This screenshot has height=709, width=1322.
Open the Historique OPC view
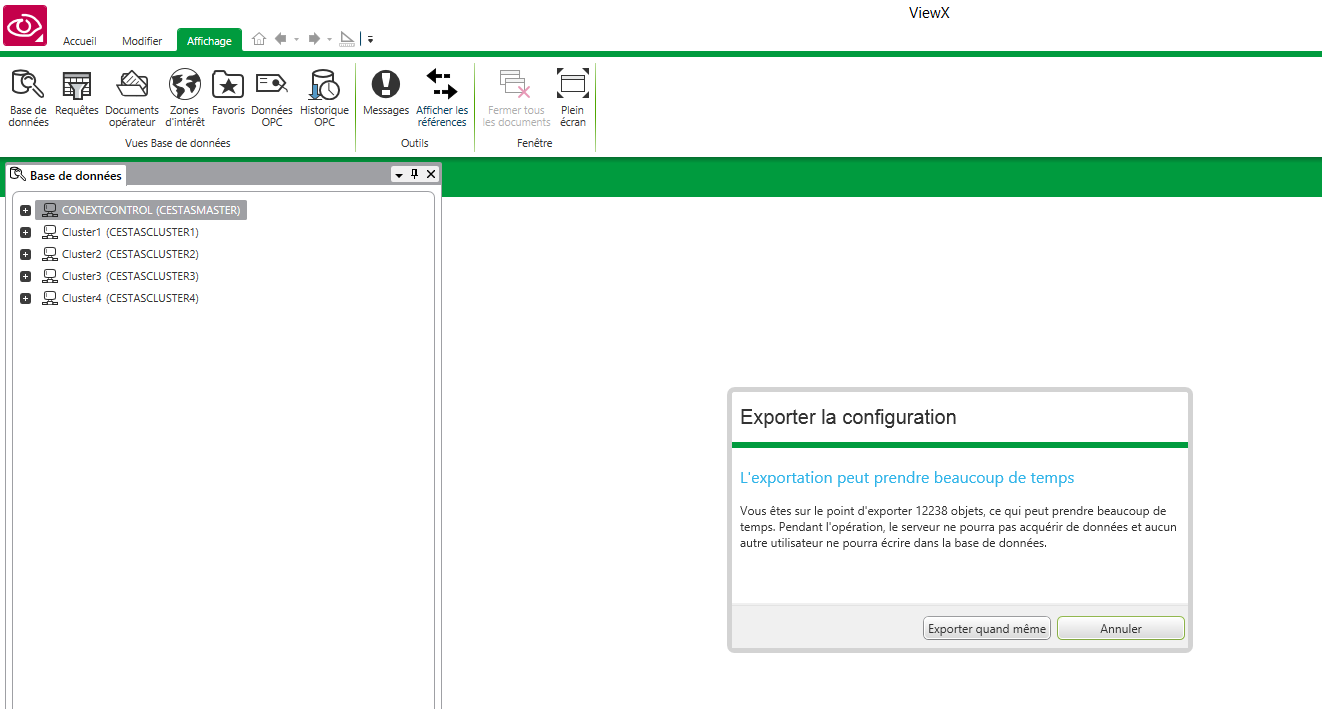point(324,98)
